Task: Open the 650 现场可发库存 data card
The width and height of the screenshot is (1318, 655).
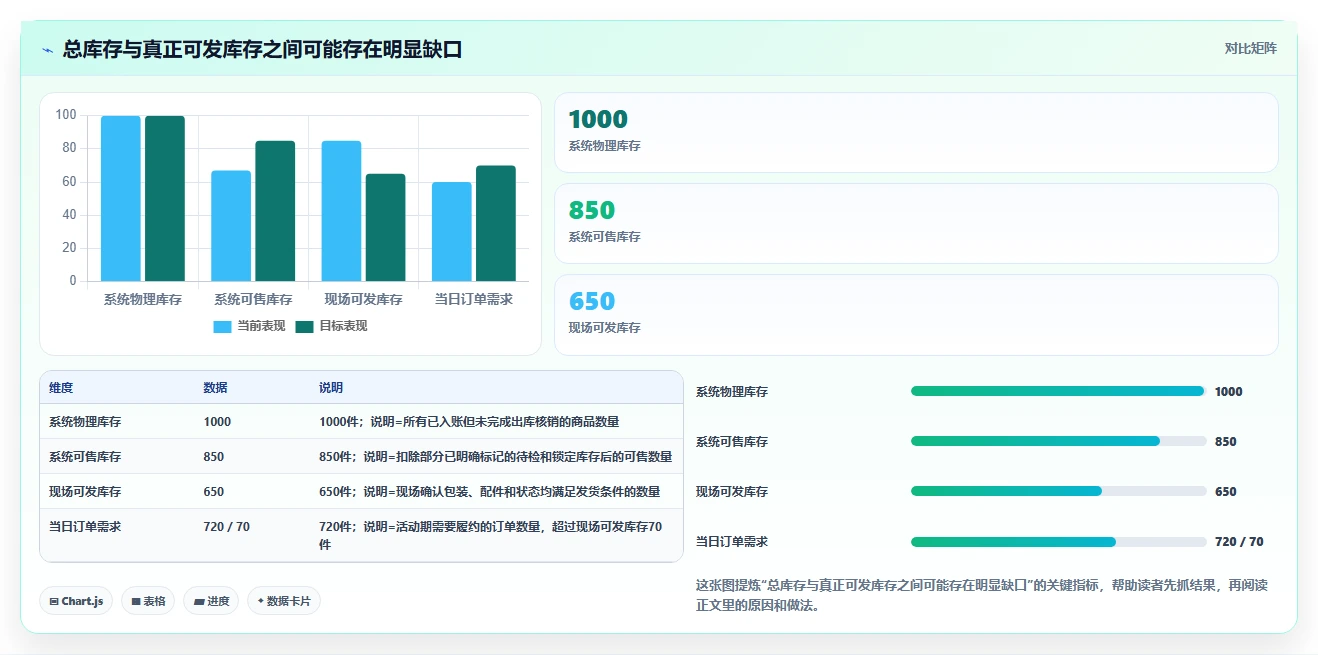Action: coord(916,315)
